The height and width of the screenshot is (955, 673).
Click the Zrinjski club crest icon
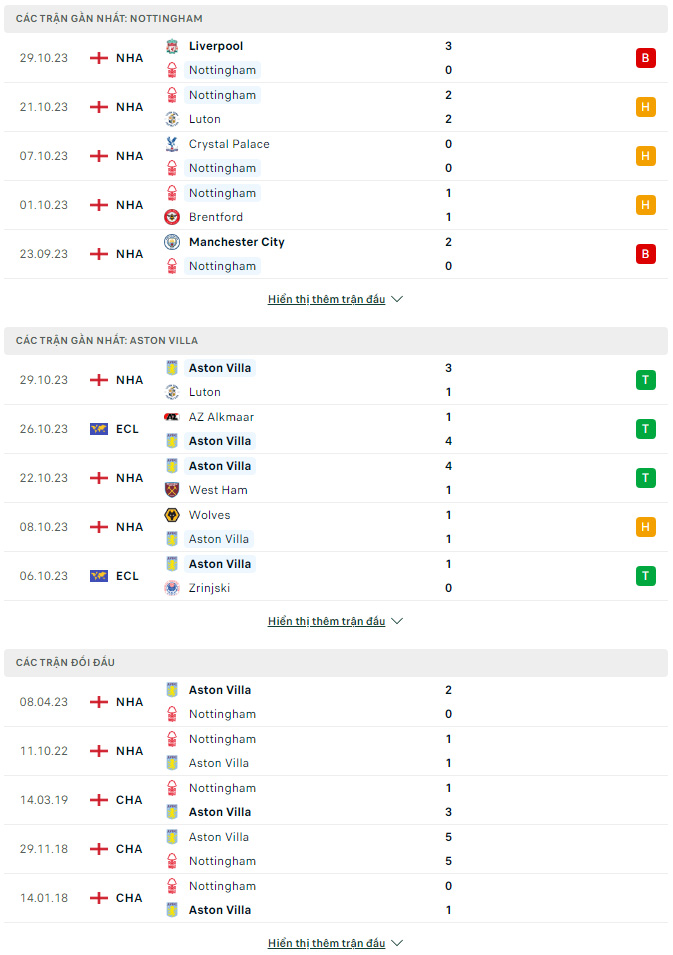pos(172,588)
